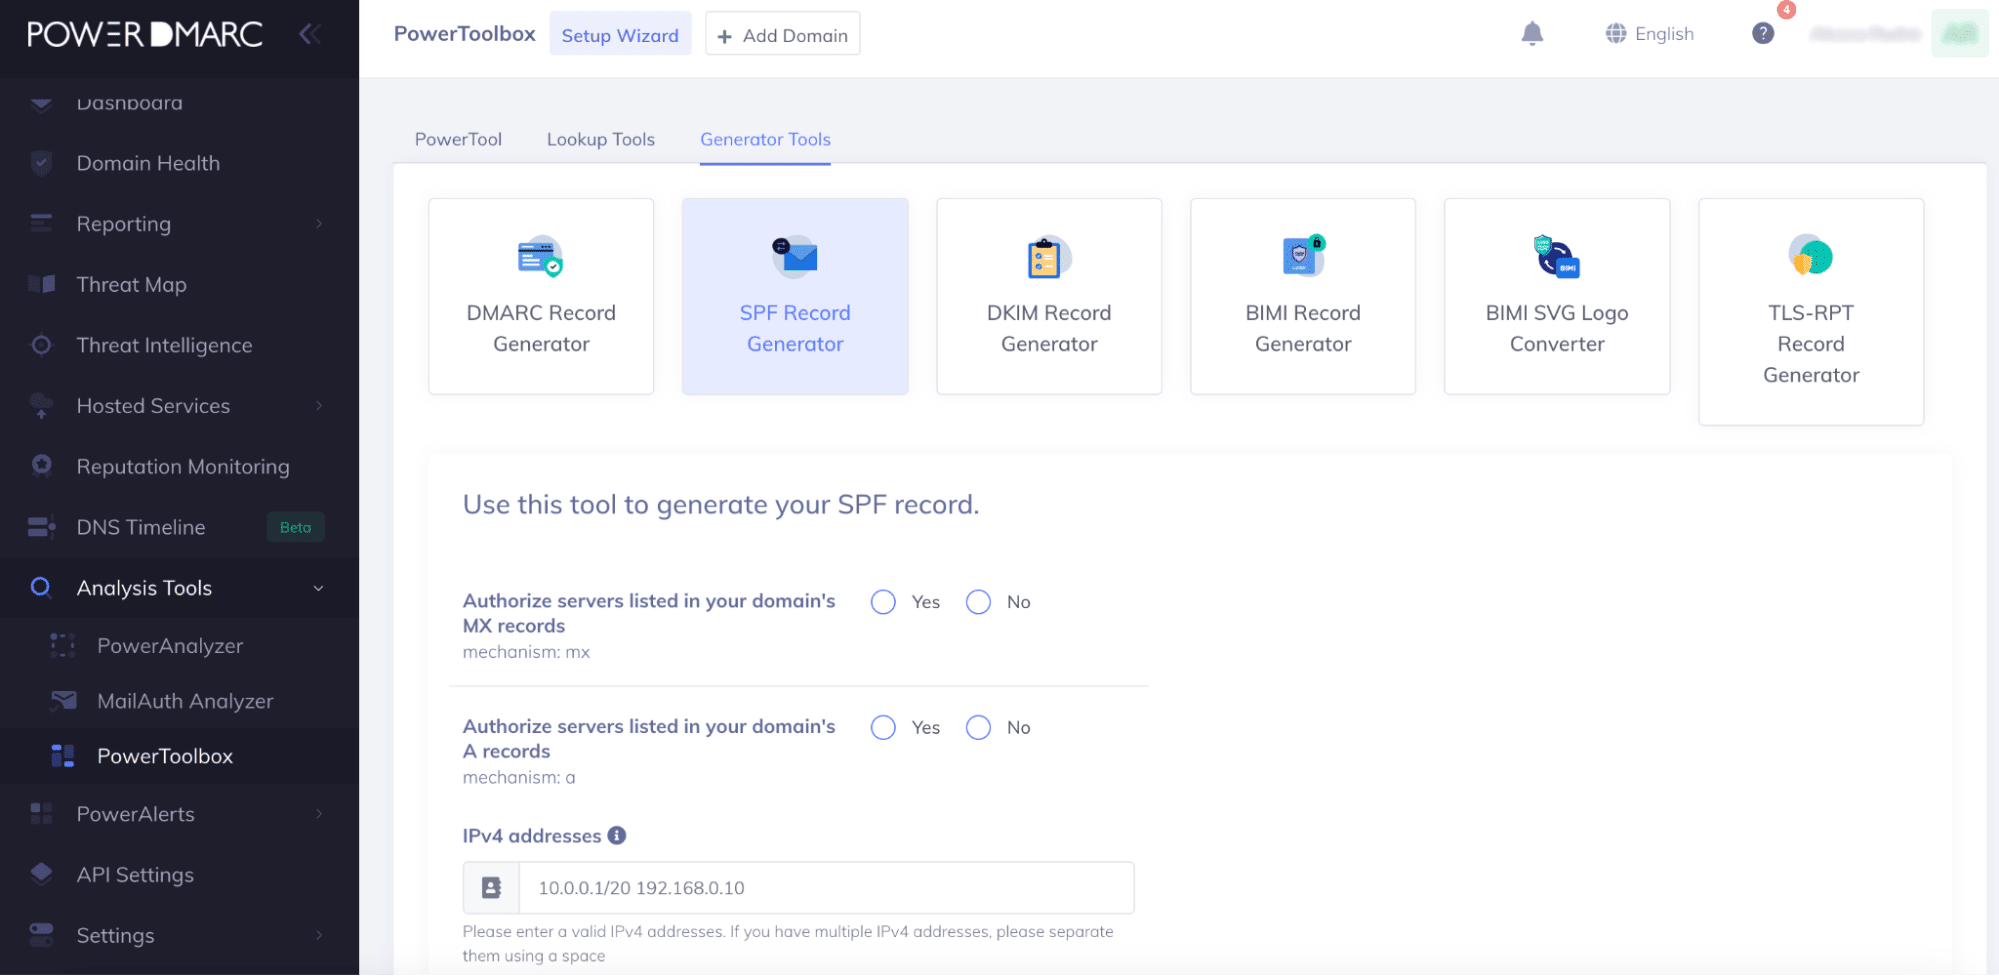Click the PowerDMARC logo
Image resolution: width=1999 pixels, height=976 pixels.
point(145,34)
